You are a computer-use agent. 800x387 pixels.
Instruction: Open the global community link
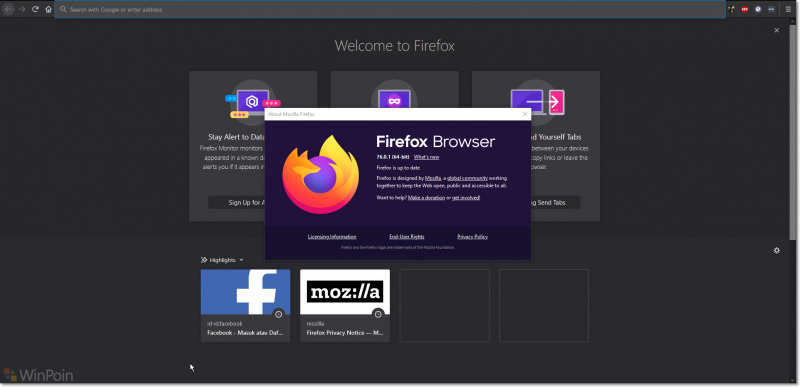coord(467,178)
